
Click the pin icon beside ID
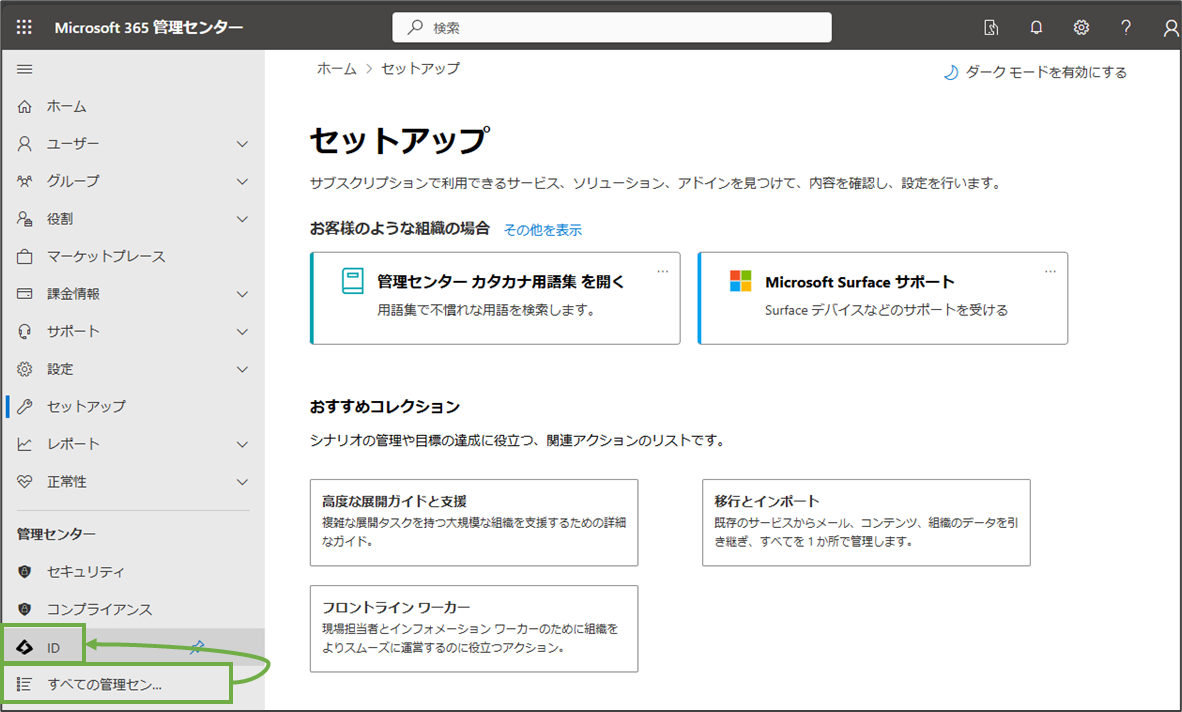(198, 646)
